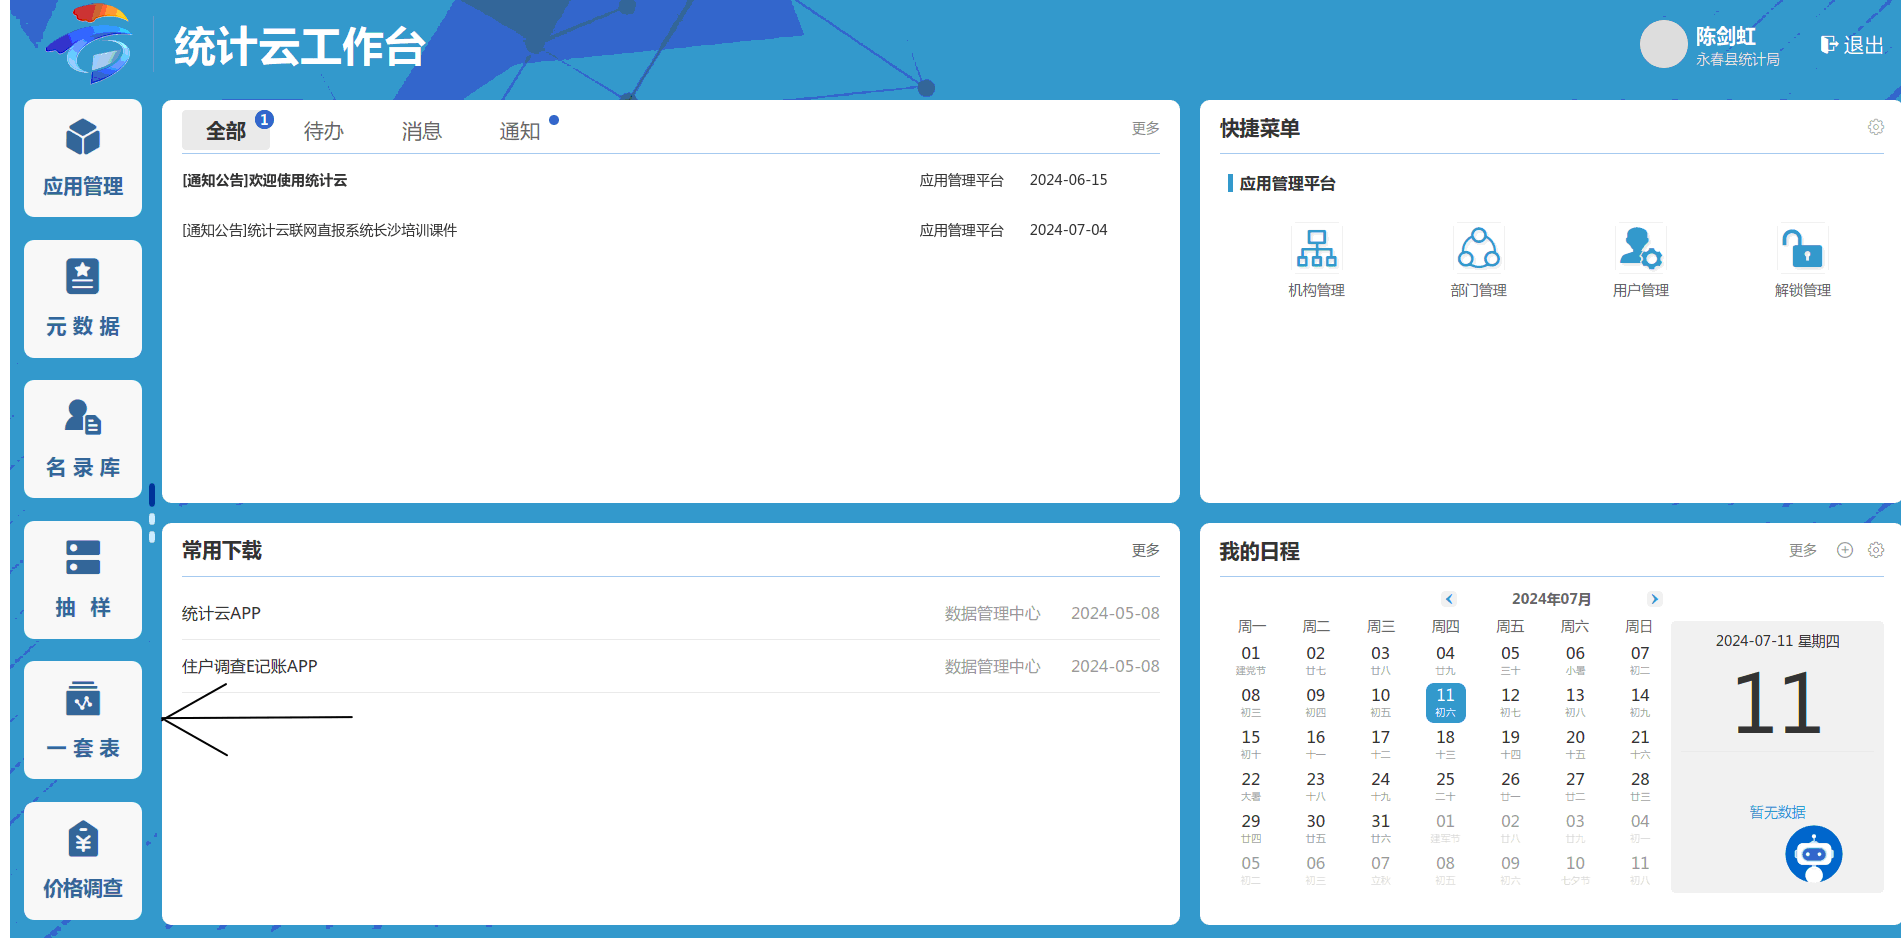Click the sidebar scroll indicator
Viewport: 1901px width, 941px height.
coord(152,513)
